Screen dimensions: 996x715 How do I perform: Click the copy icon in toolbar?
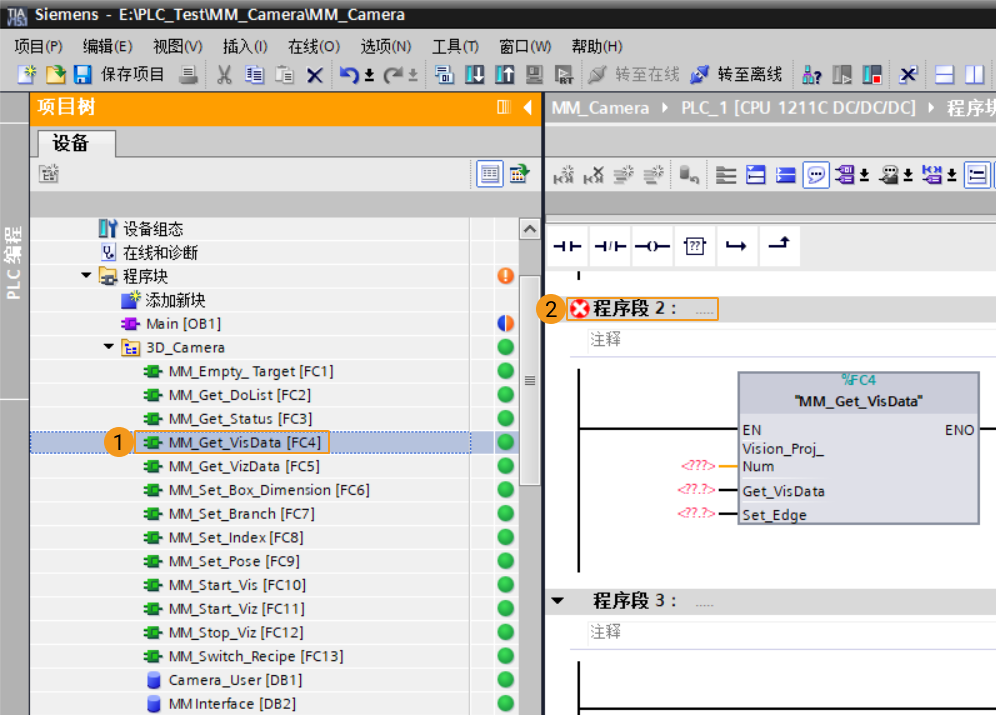(254, 74)
